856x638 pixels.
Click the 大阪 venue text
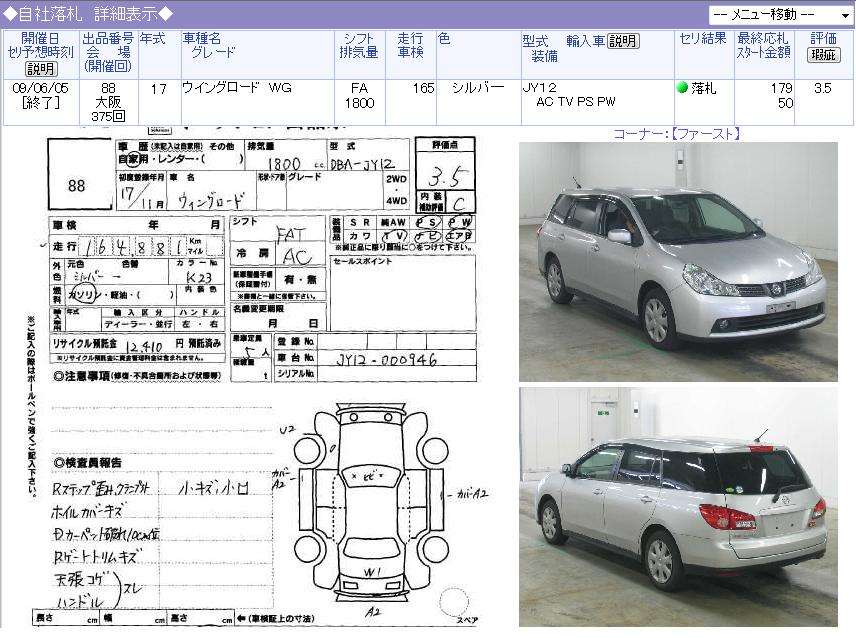[108, 102]
